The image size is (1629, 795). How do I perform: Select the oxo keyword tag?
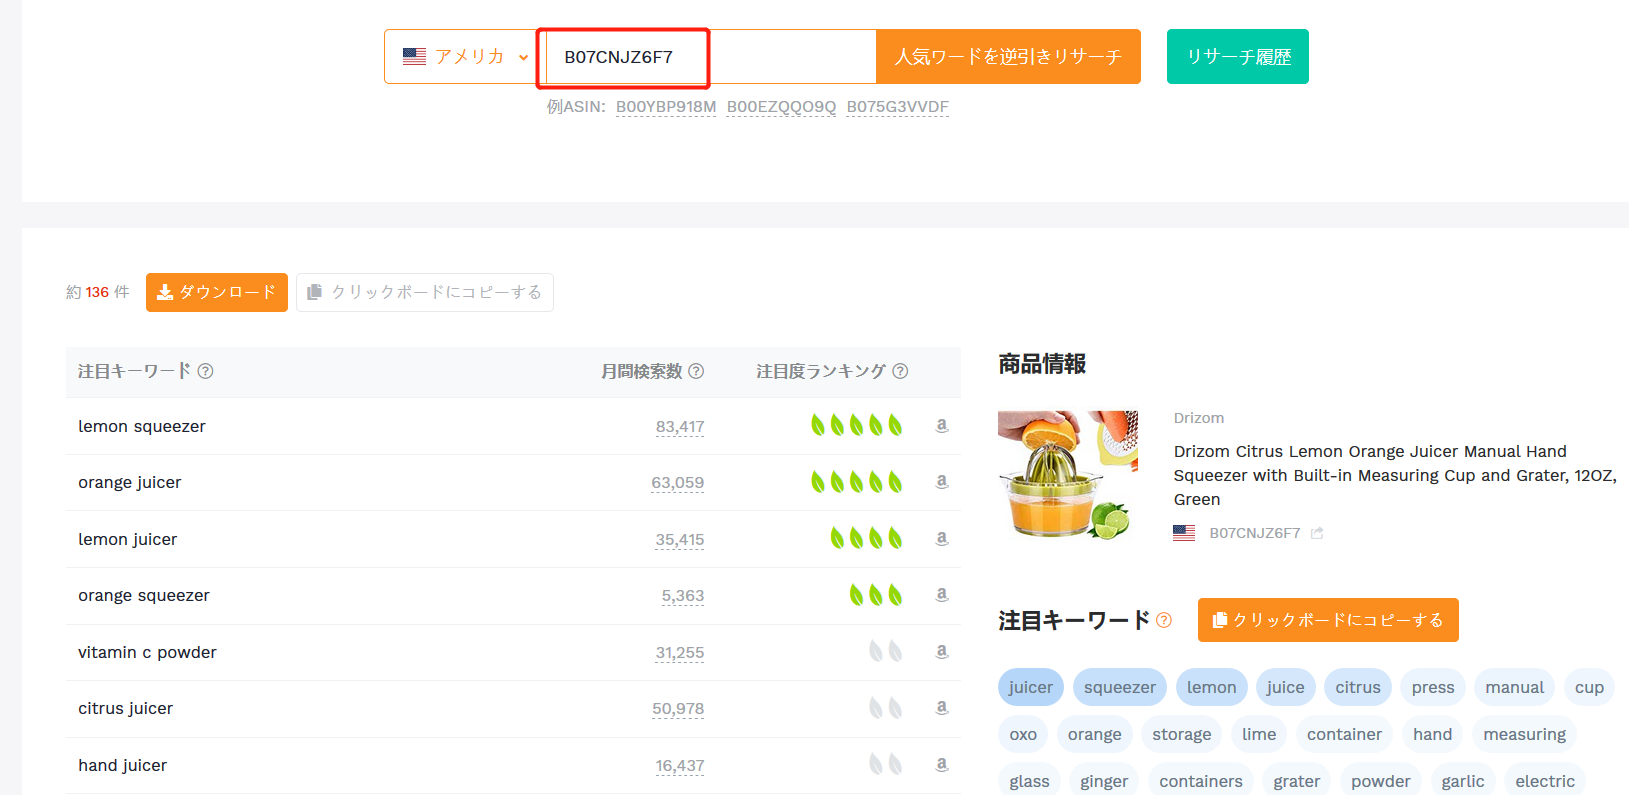(1023, 734)
